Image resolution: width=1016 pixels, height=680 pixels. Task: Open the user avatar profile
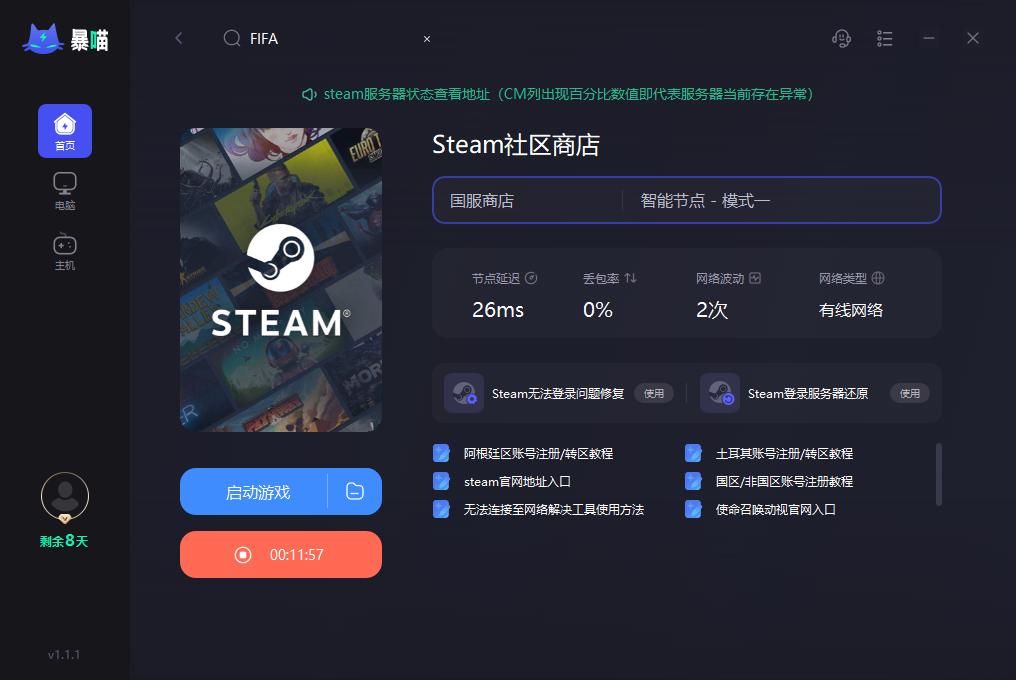point(65,497)
